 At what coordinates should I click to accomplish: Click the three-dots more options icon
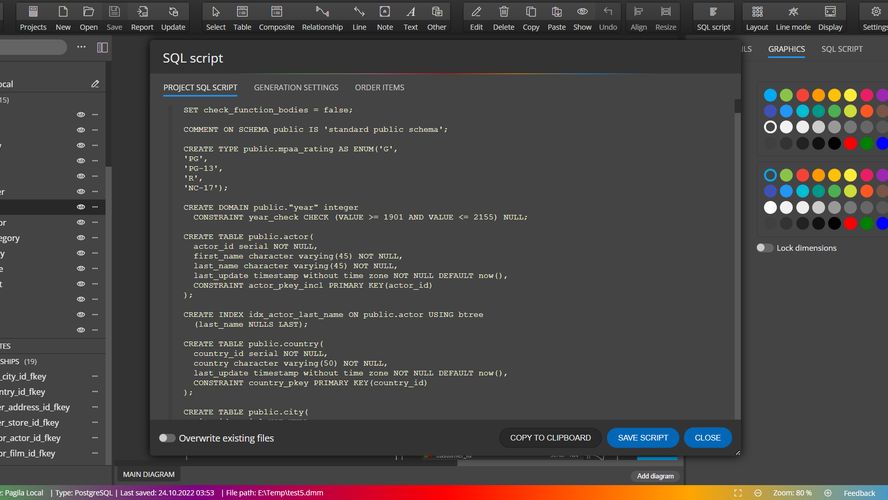click(82, 47)
